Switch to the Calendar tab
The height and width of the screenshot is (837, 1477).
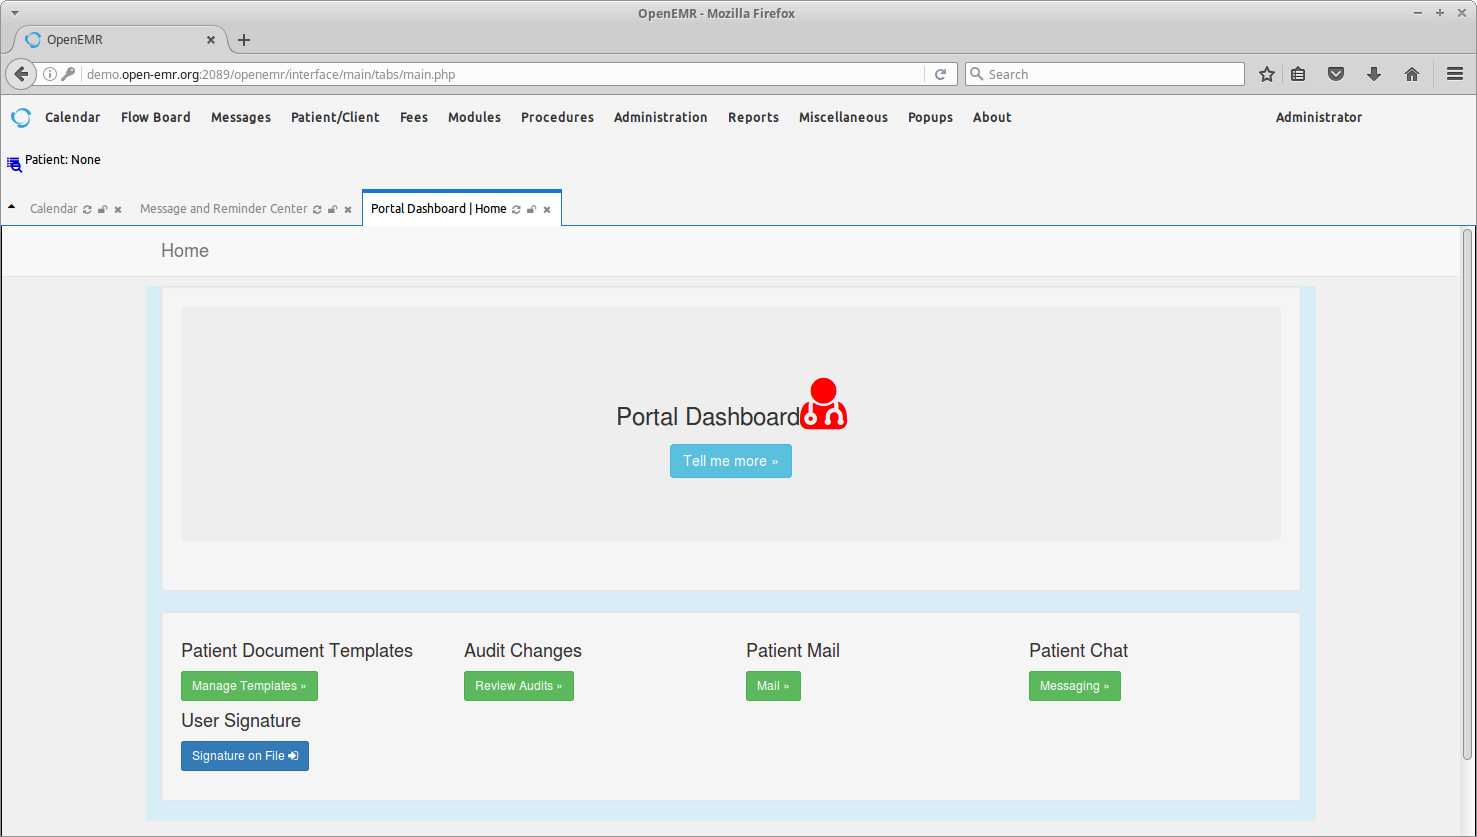pos(54,209)
